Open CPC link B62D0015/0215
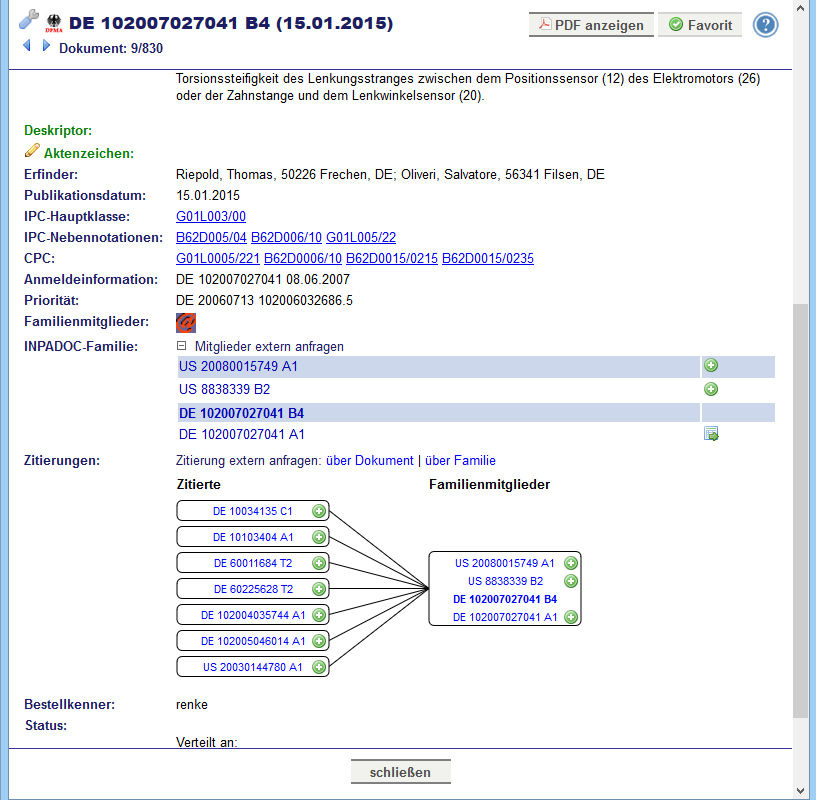 (392, 259)
